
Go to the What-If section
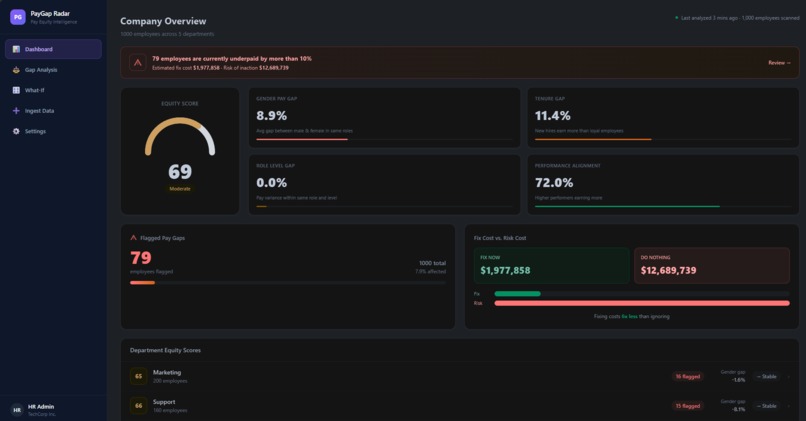point(53,90)
